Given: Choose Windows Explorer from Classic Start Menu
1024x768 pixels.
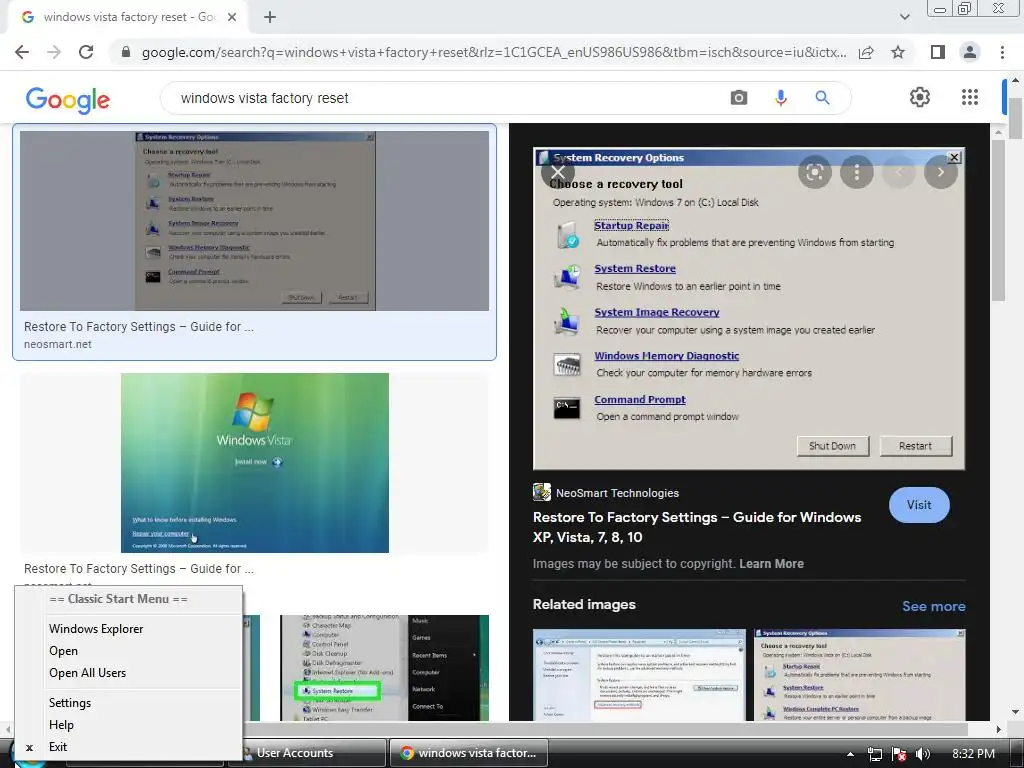Looking at the screenshot, I should 96,629.
